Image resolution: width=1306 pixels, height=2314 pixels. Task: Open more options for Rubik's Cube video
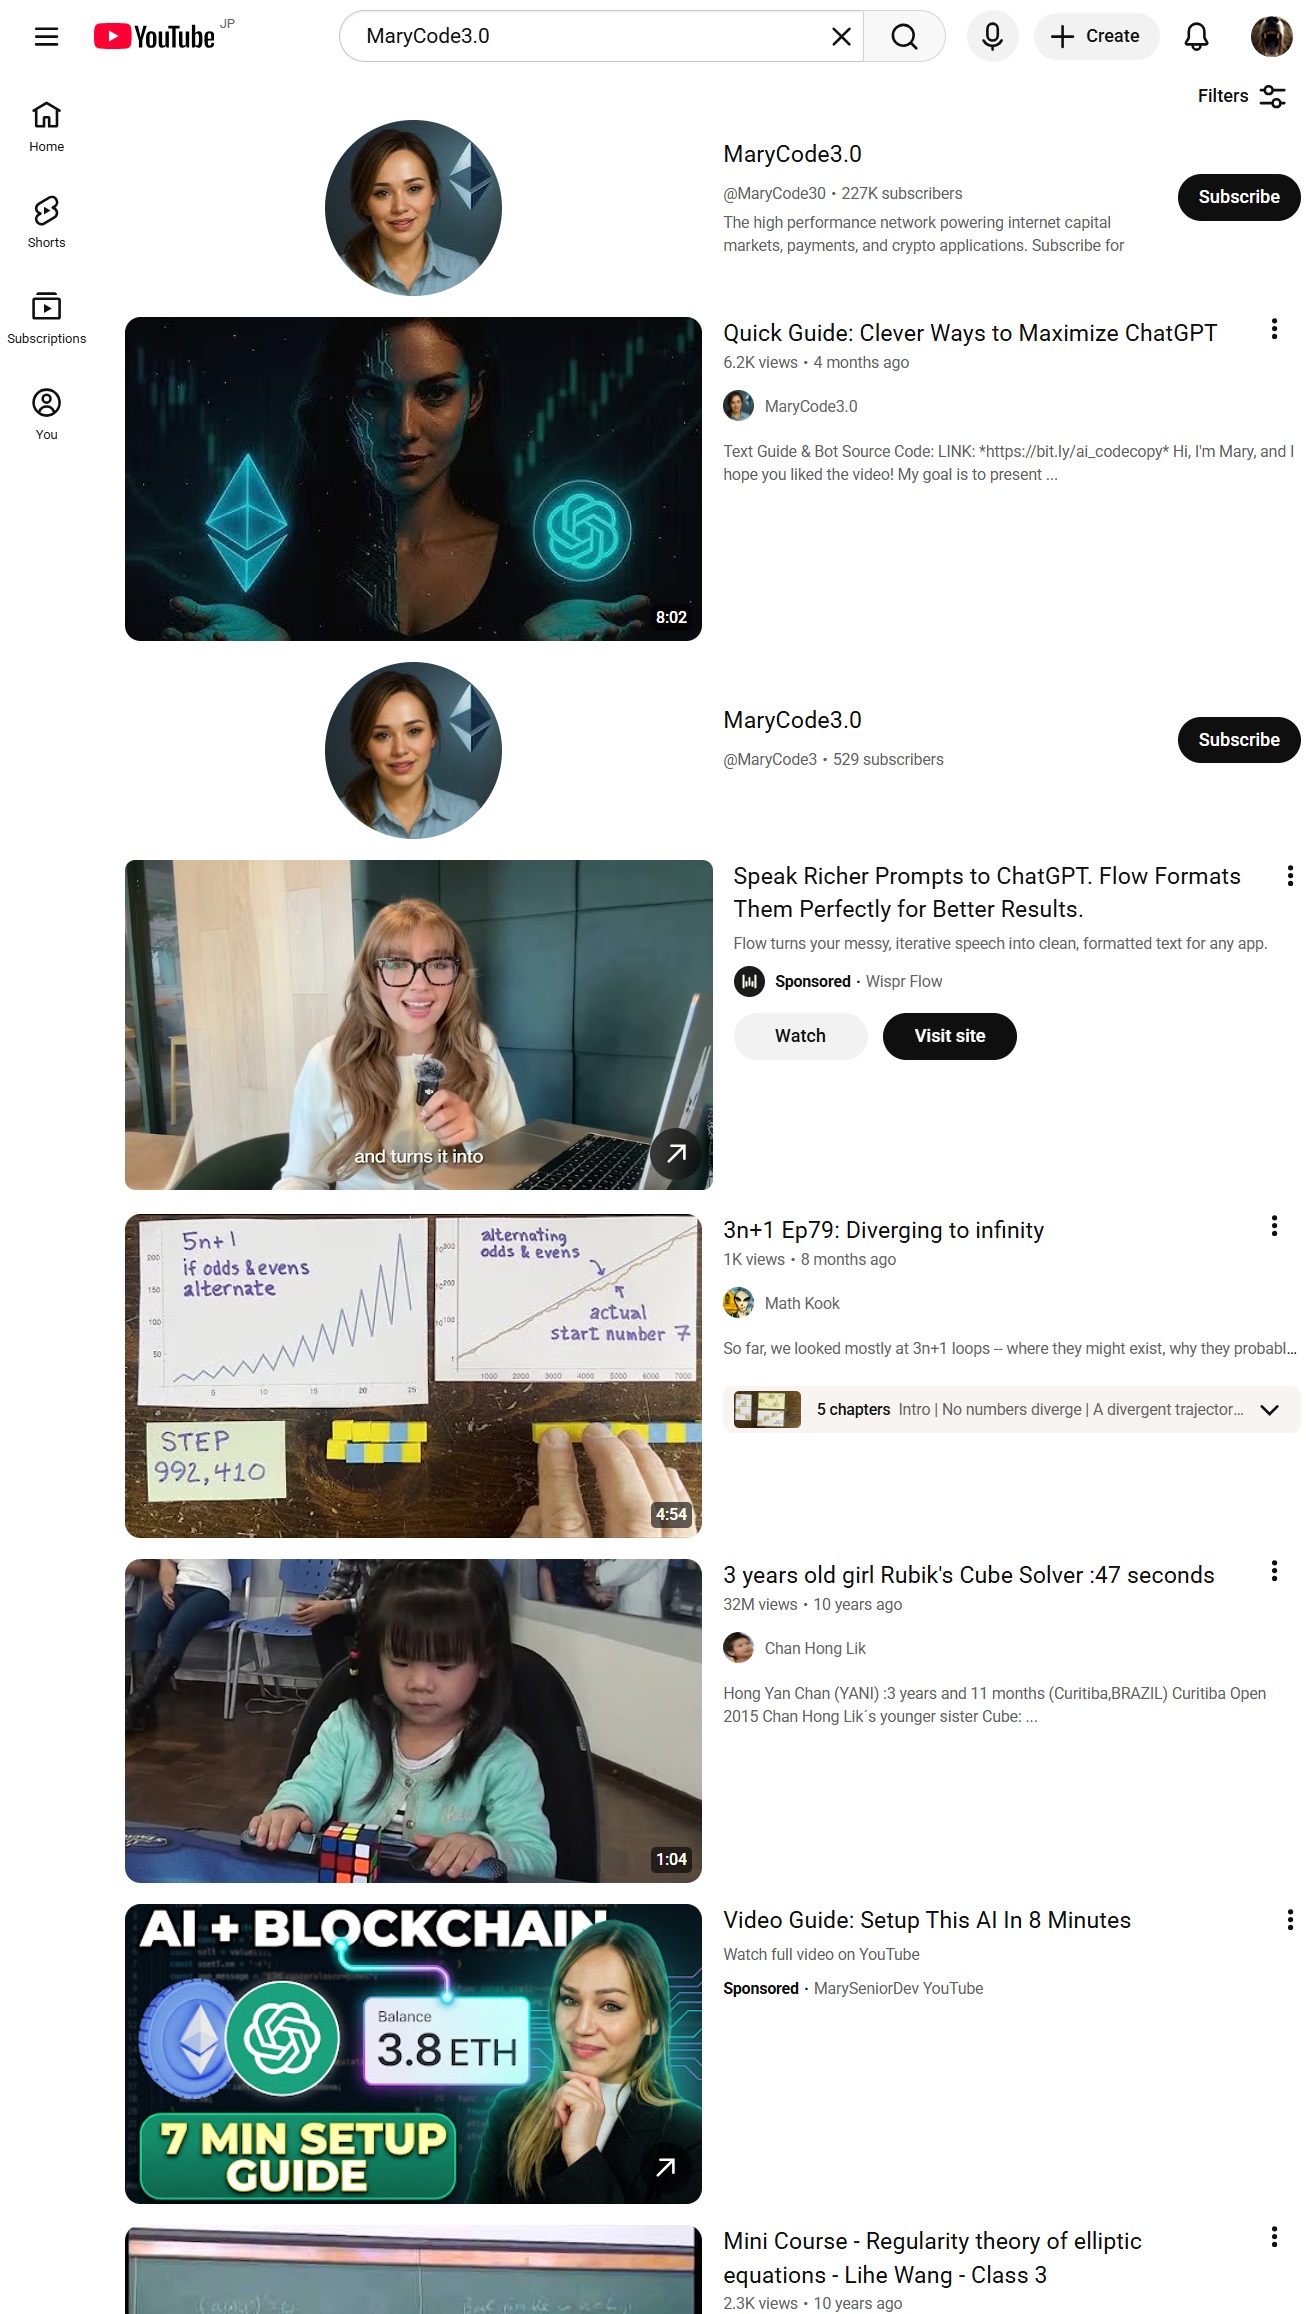click(1274, 1571)
